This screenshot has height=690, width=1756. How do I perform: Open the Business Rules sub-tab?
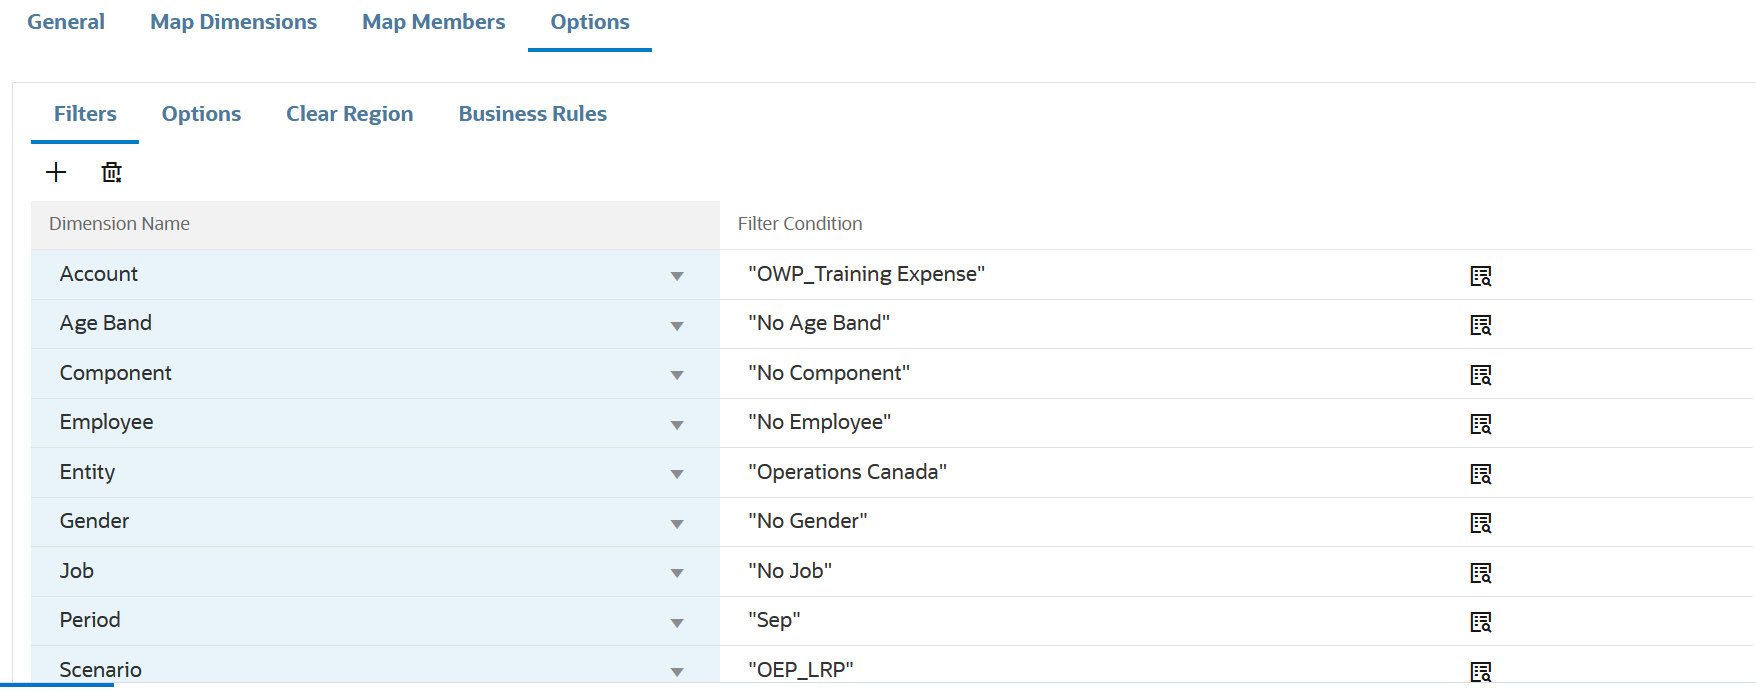[x=532, y=114]
